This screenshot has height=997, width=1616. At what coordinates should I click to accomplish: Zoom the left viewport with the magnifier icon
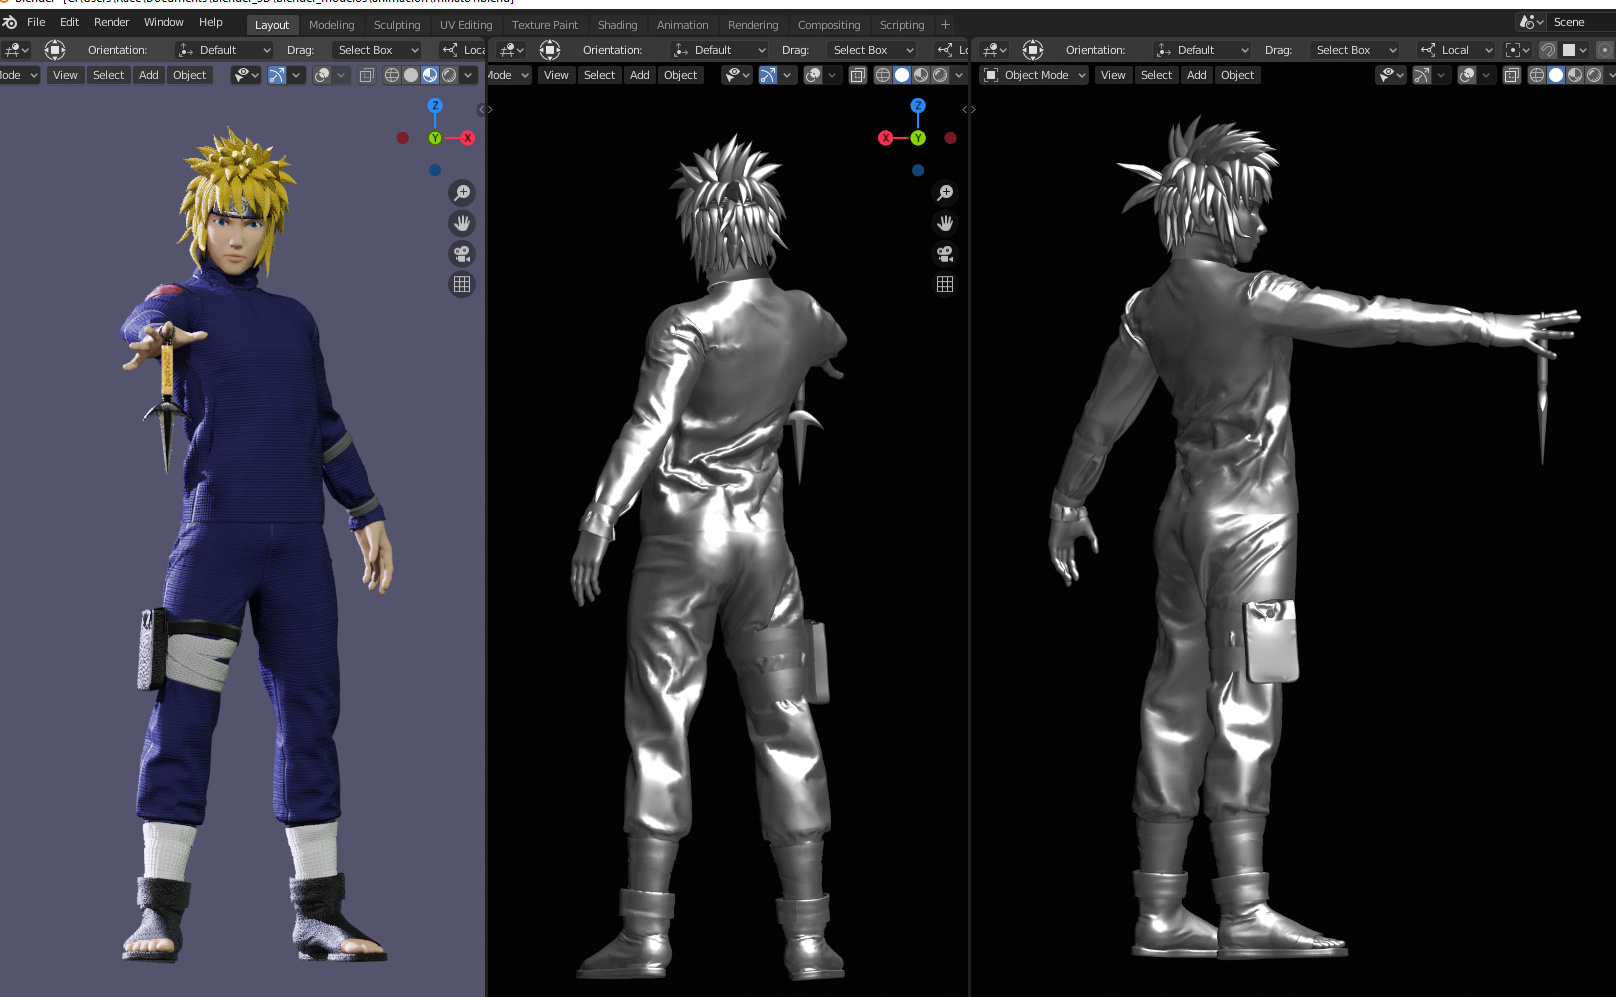[462, 192]
